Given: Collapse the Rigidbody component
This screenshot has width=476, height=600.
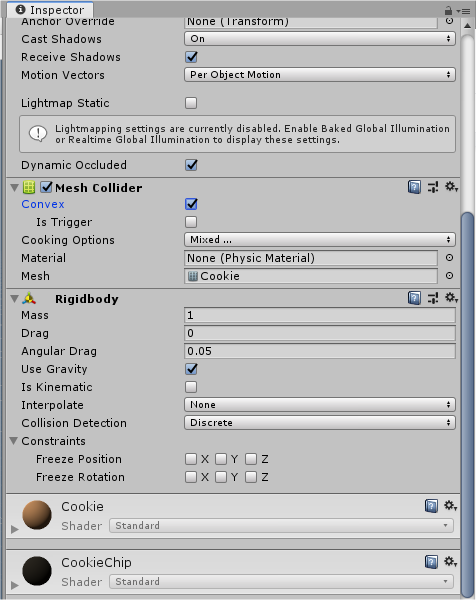Looking at the screenshot, I should 15,298.
